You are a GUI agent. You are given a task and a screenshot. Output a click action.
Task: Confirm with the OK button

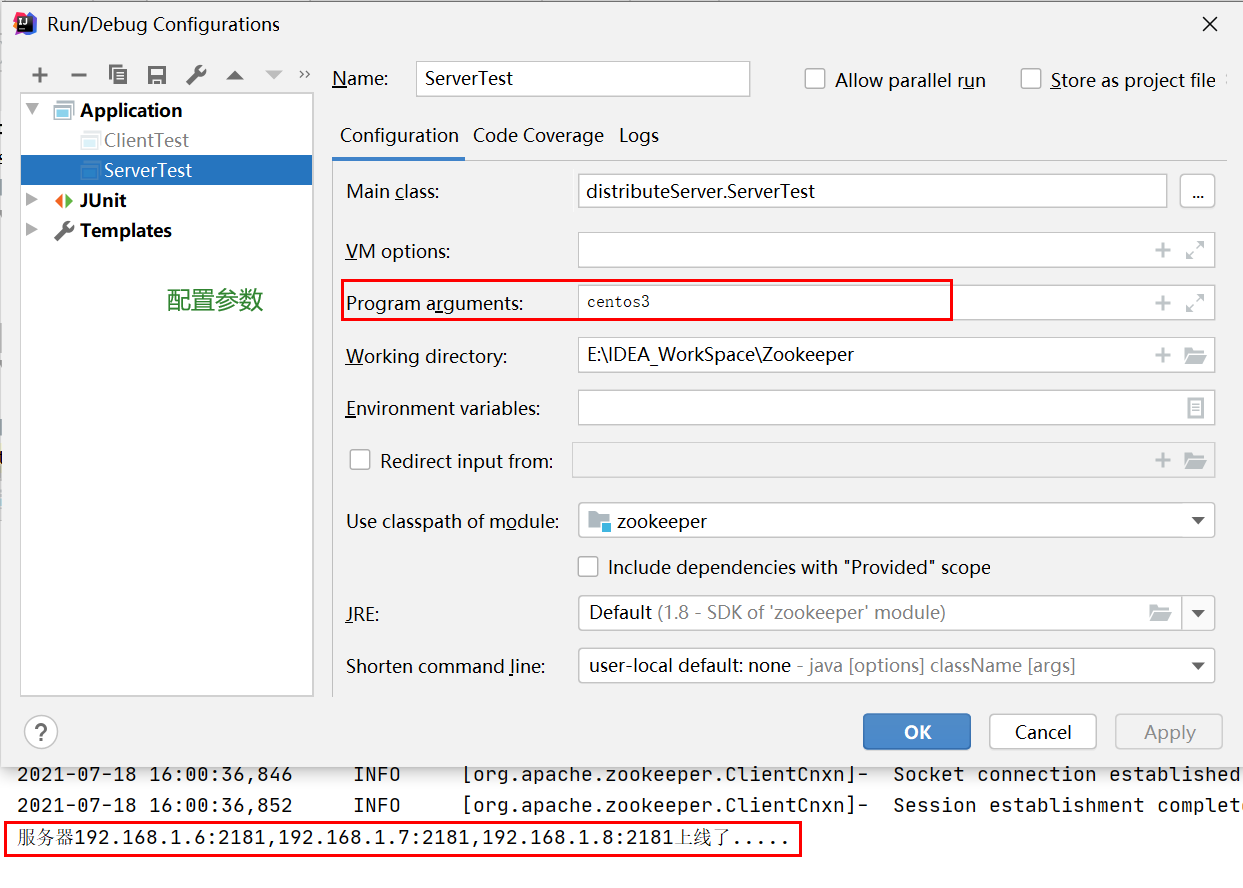click(x=917, y=732)
